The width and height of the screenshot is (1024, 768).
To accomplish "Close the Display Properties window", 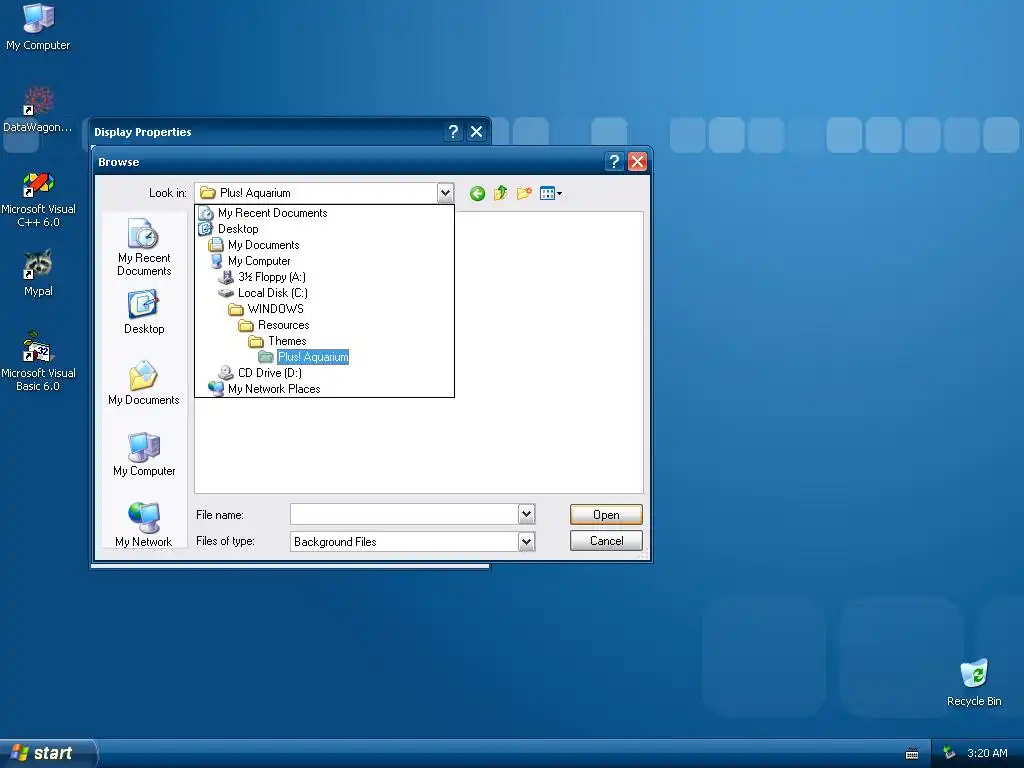I will pos(477,132).
